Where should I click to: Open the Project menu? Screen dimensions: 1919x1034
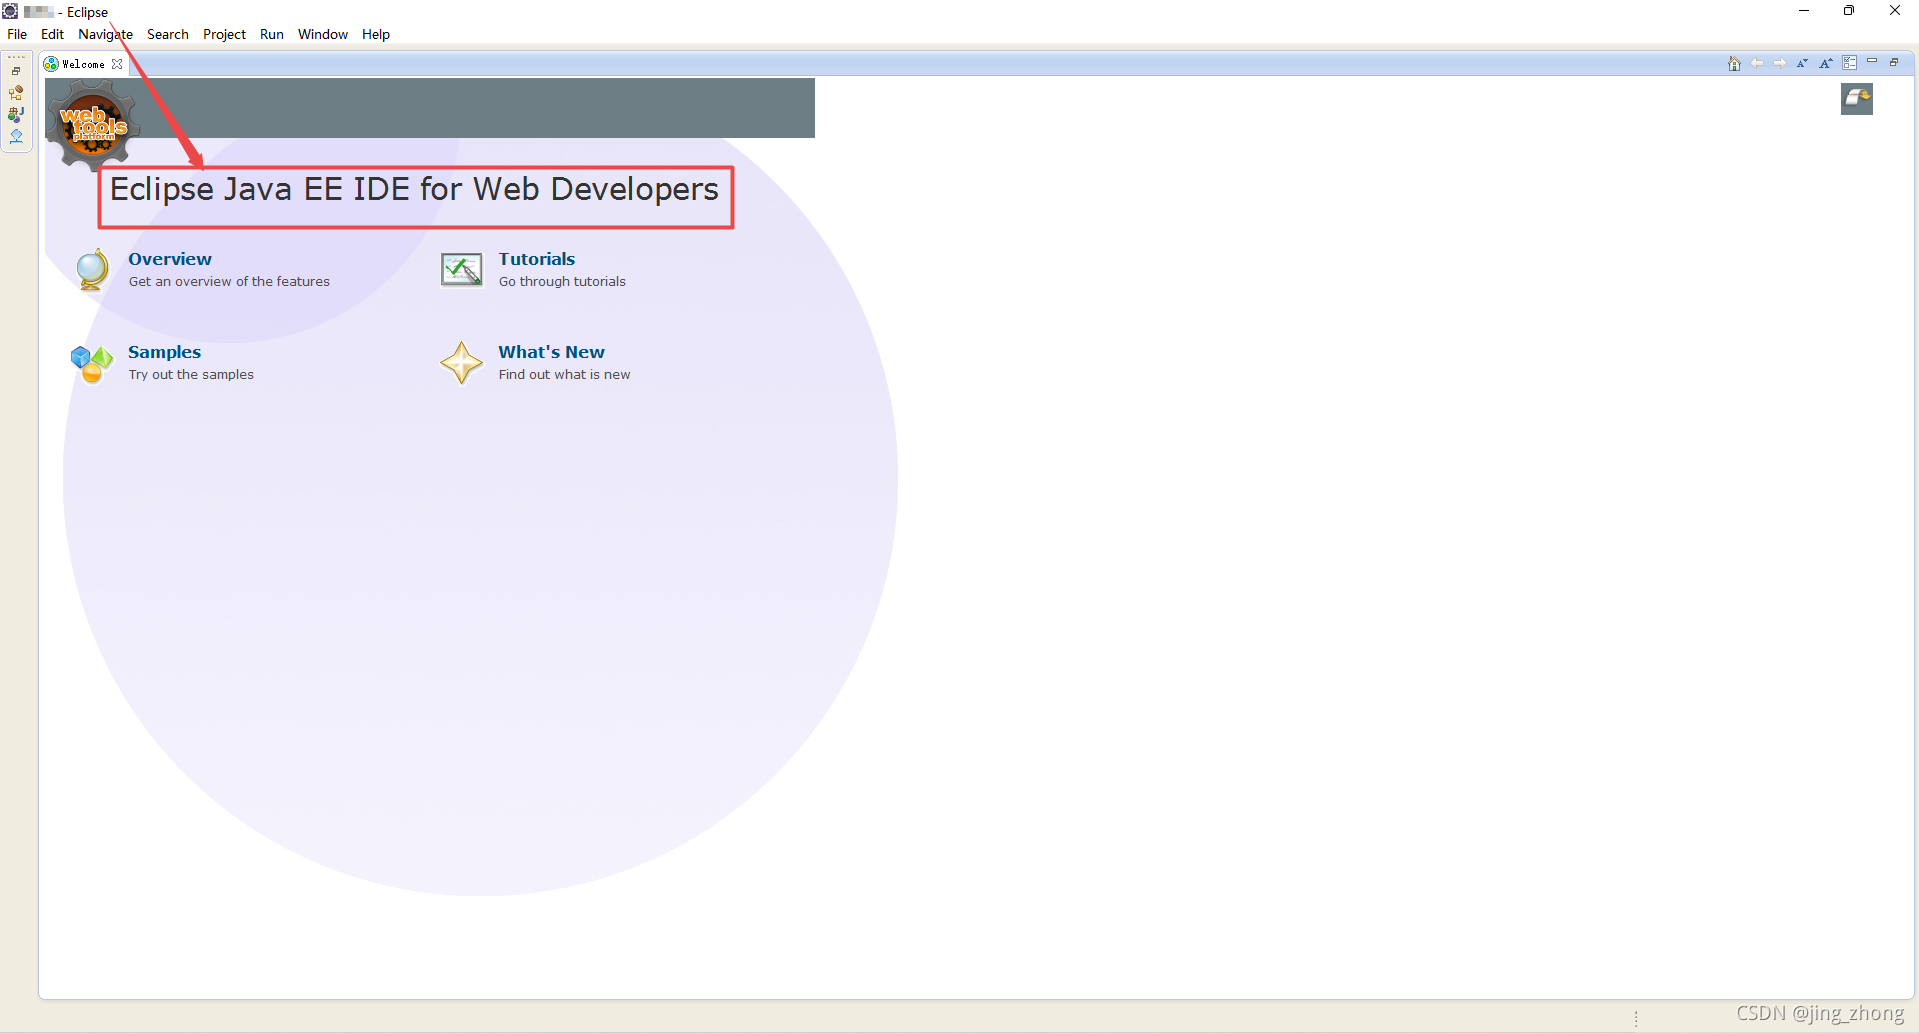pos(224,34)
